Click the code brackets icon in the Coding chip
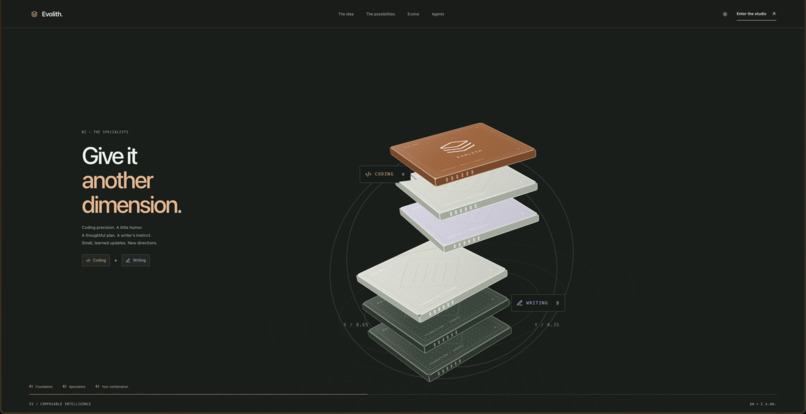Screen dimensions: 806x414 88,260
